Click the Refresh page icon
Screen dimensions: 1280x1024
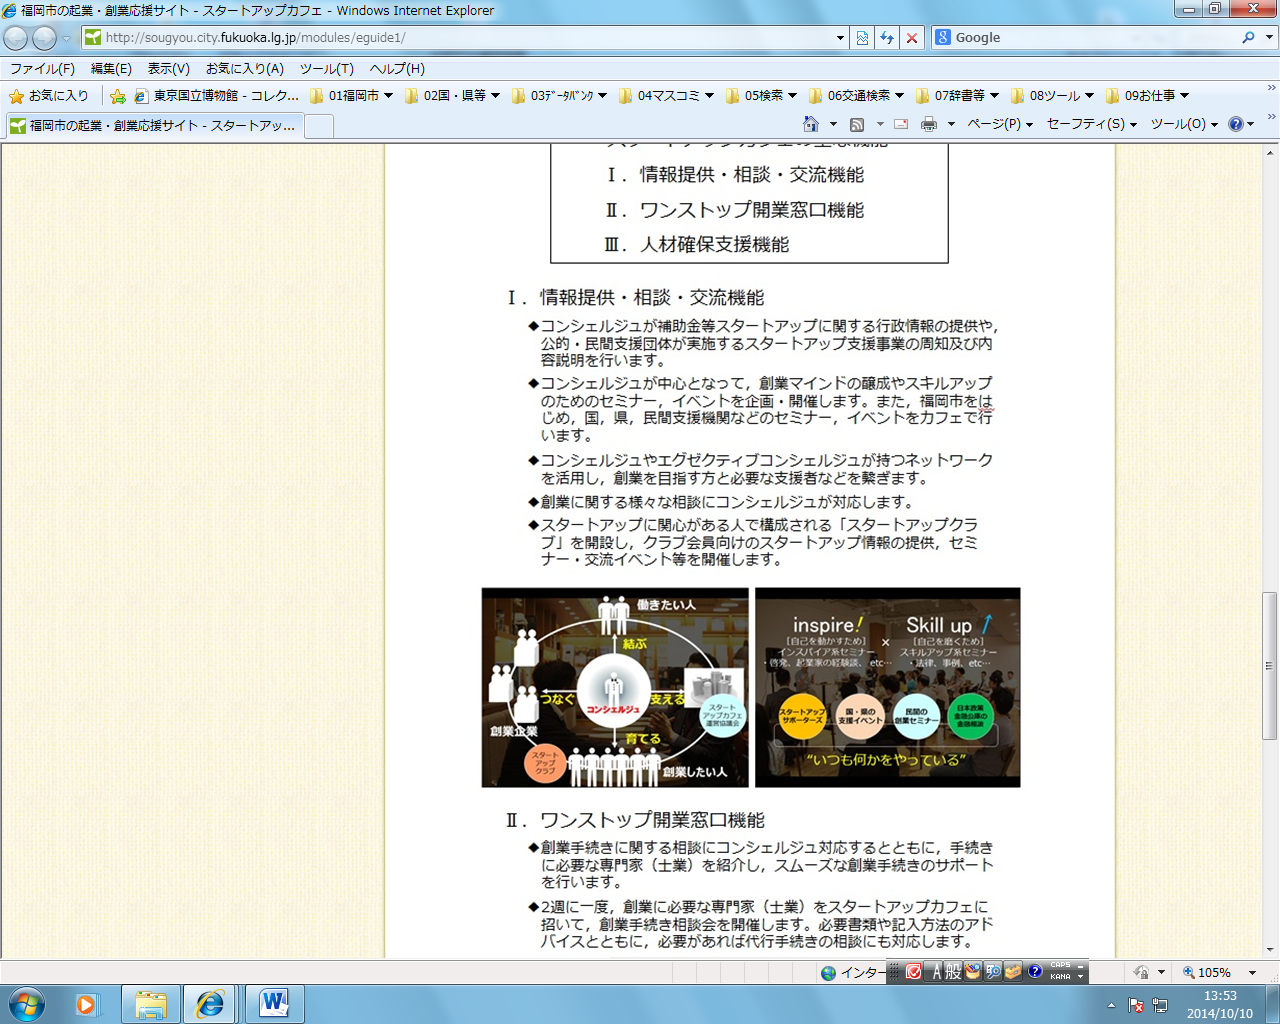[x=887, y=38]
